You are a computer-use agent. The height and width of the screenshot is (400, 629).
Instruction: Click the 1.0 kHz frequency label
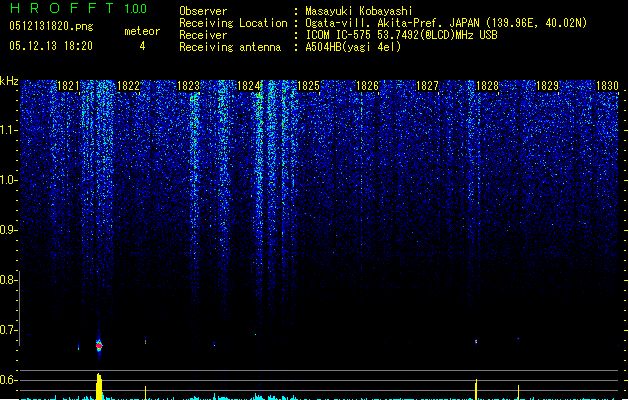[x=8, y=180]
